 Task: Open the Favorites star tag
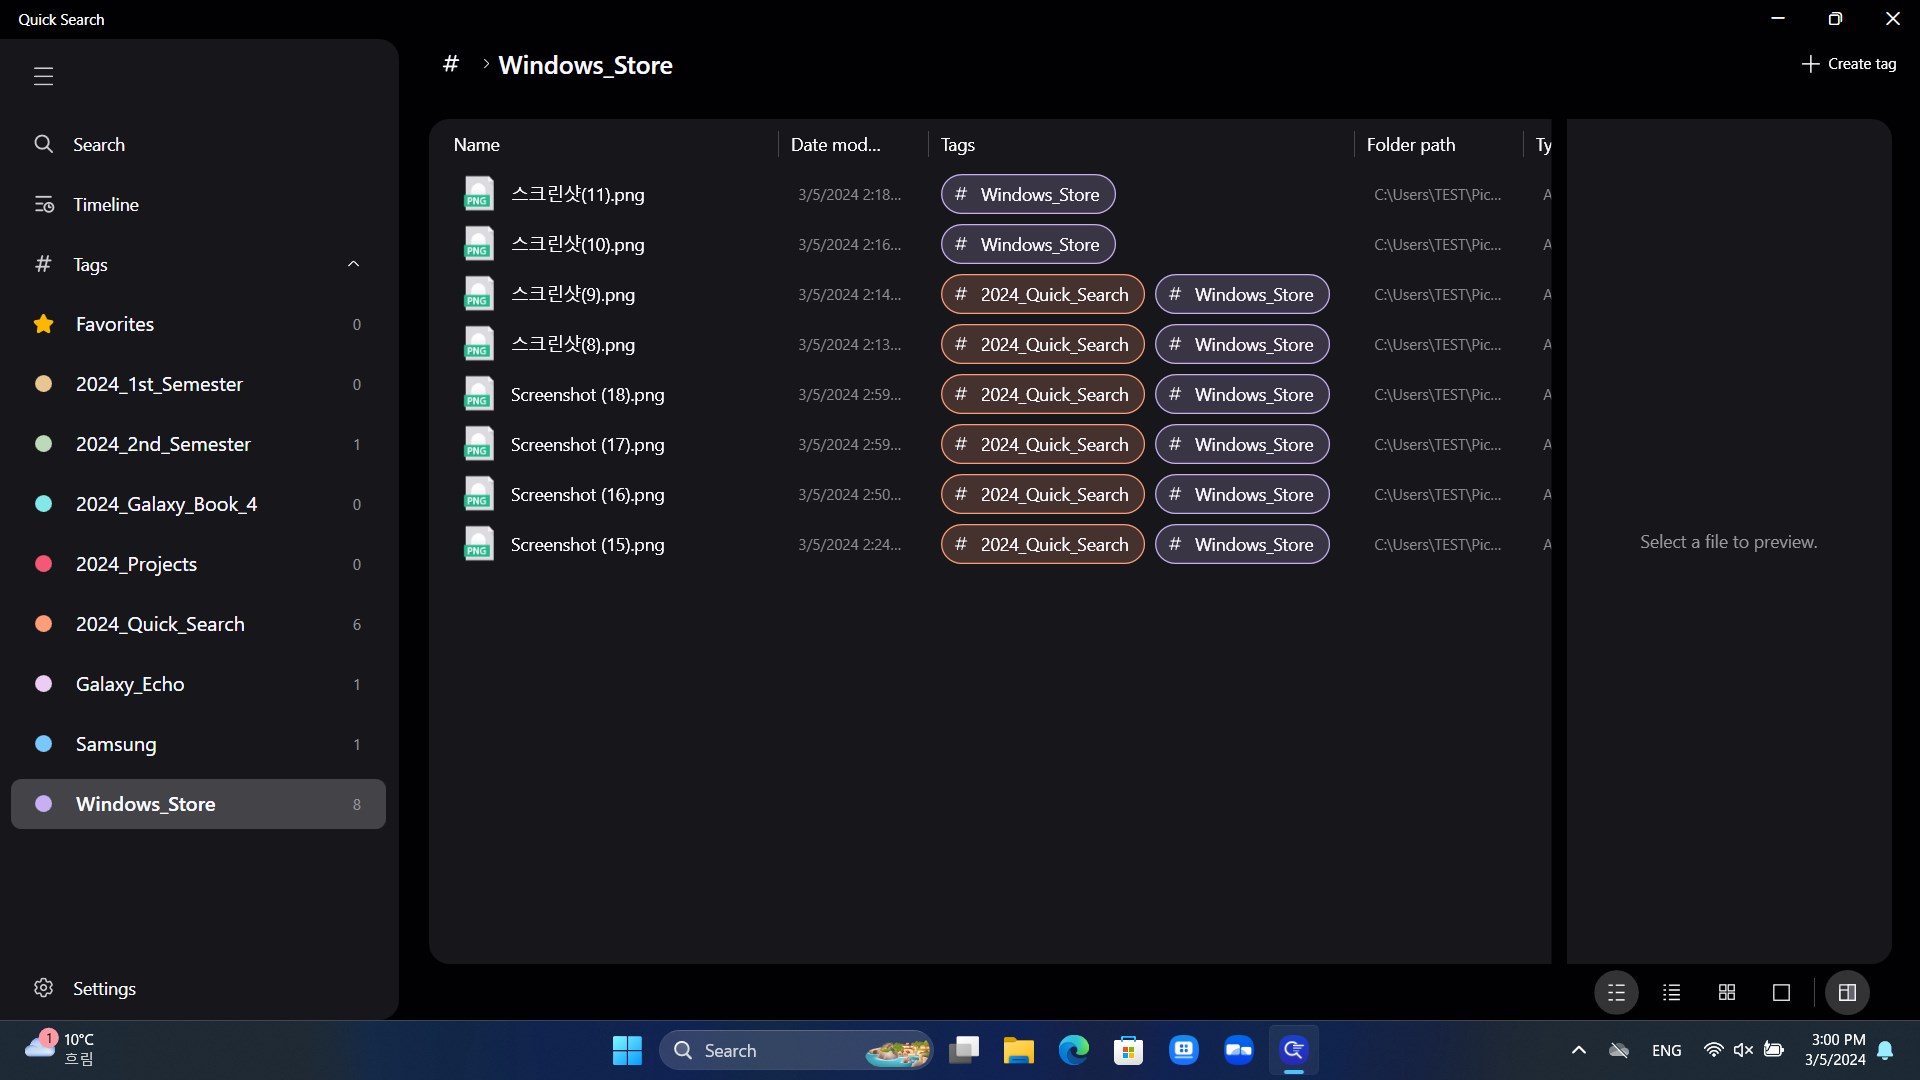[x=198, y=324]
